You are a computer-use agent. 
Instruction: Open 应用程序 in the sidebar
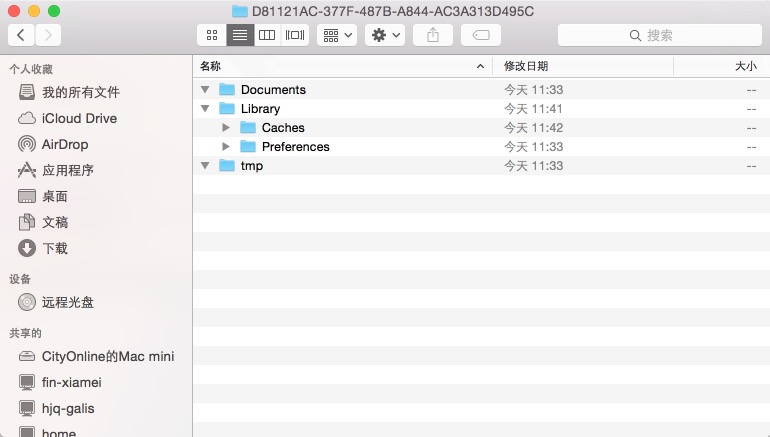96,170
